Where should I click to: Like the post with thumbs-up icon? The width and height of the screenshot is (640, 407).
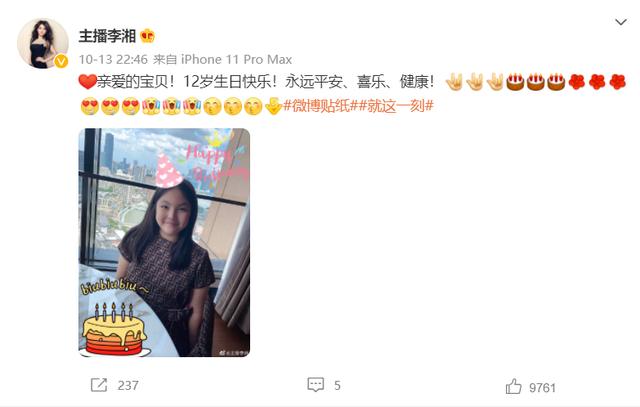(513, 386)
